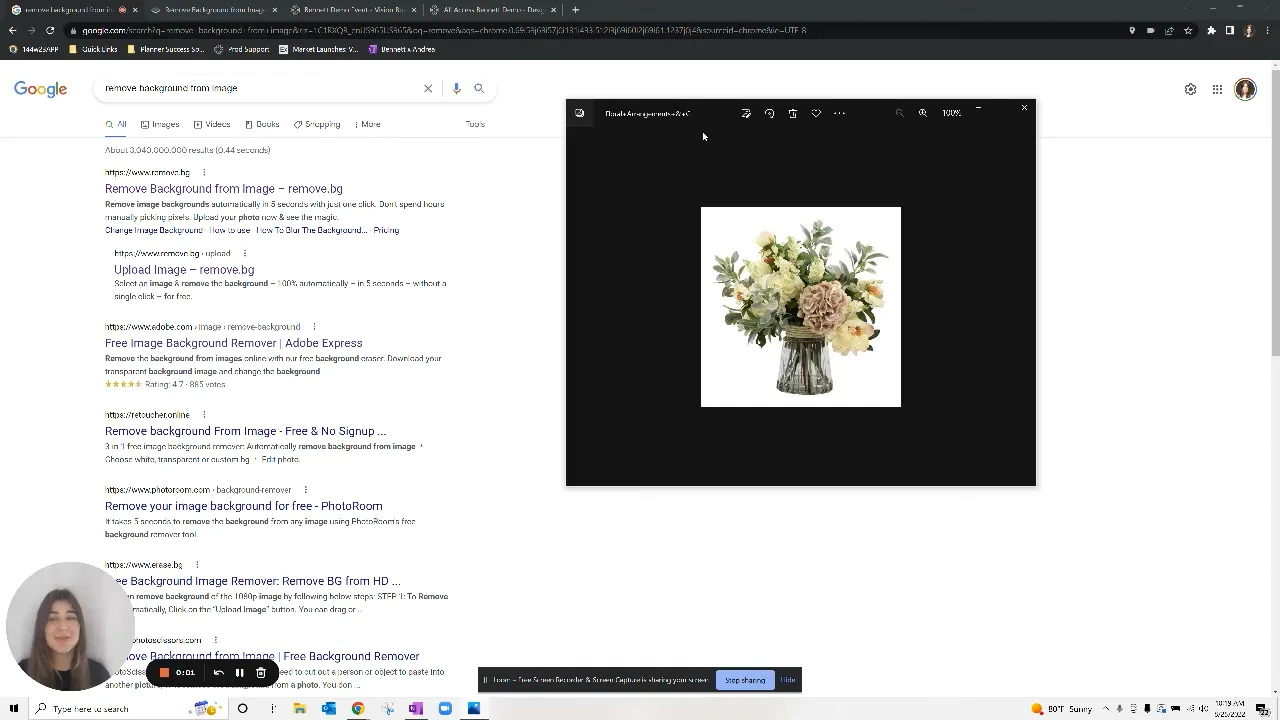Open the Tools search options
The height and width of the screenshot is (720, 1280).
tap(475, 124)
